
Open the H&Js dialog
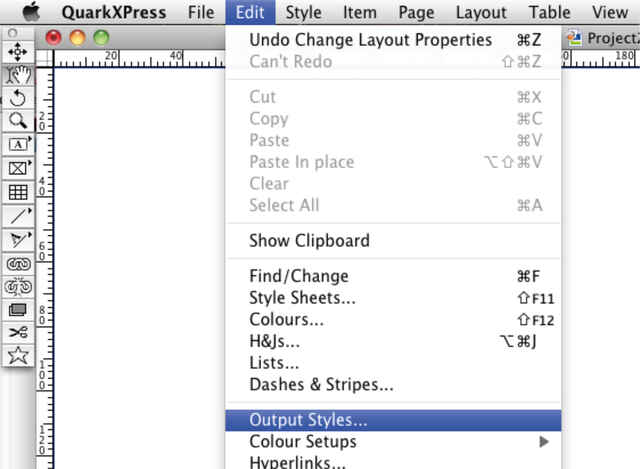tap(393, 341)
